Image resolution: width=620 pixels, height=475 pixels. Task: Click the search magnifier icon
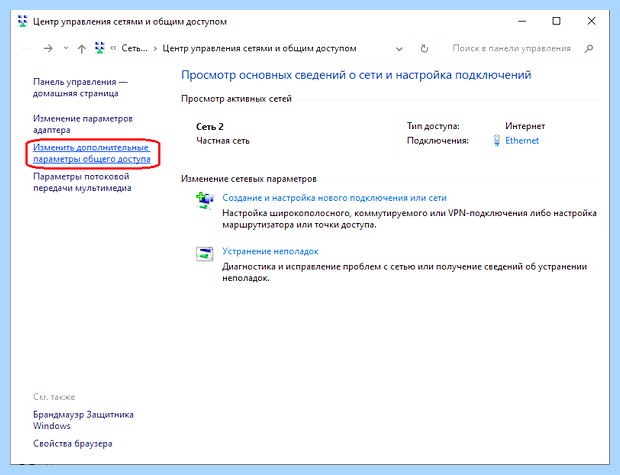tap(589, 49)
